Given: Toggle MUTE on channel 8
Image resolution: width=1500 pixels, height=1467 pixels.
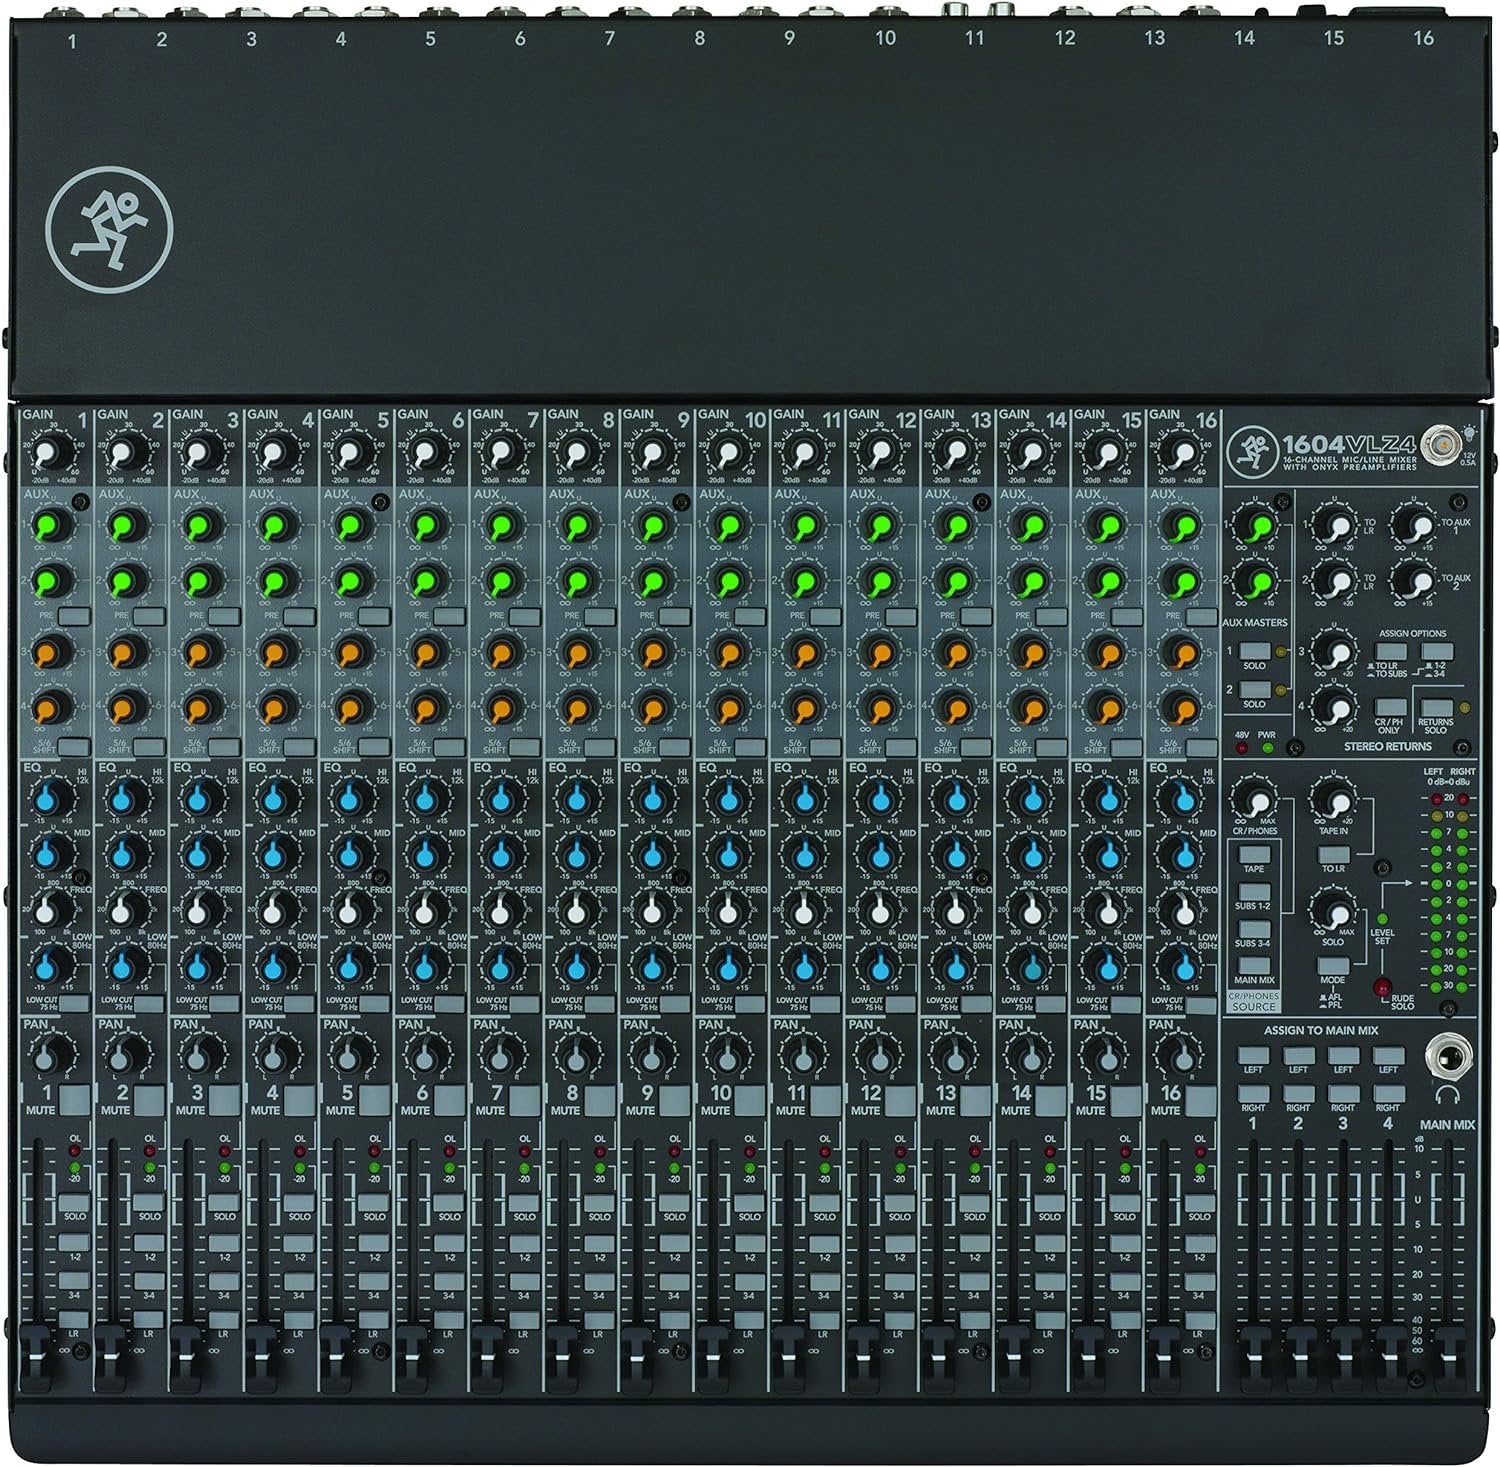Looking at the screenshot, I should click(600, 1100).
